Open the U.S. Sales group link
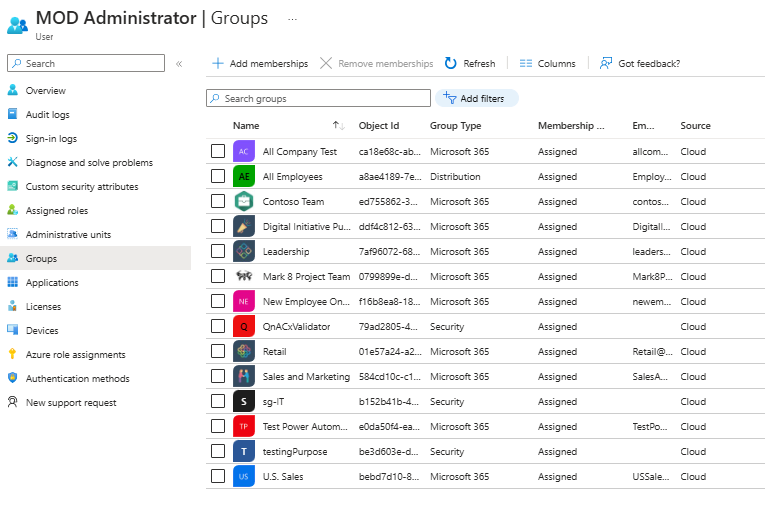 coord(282,476)
